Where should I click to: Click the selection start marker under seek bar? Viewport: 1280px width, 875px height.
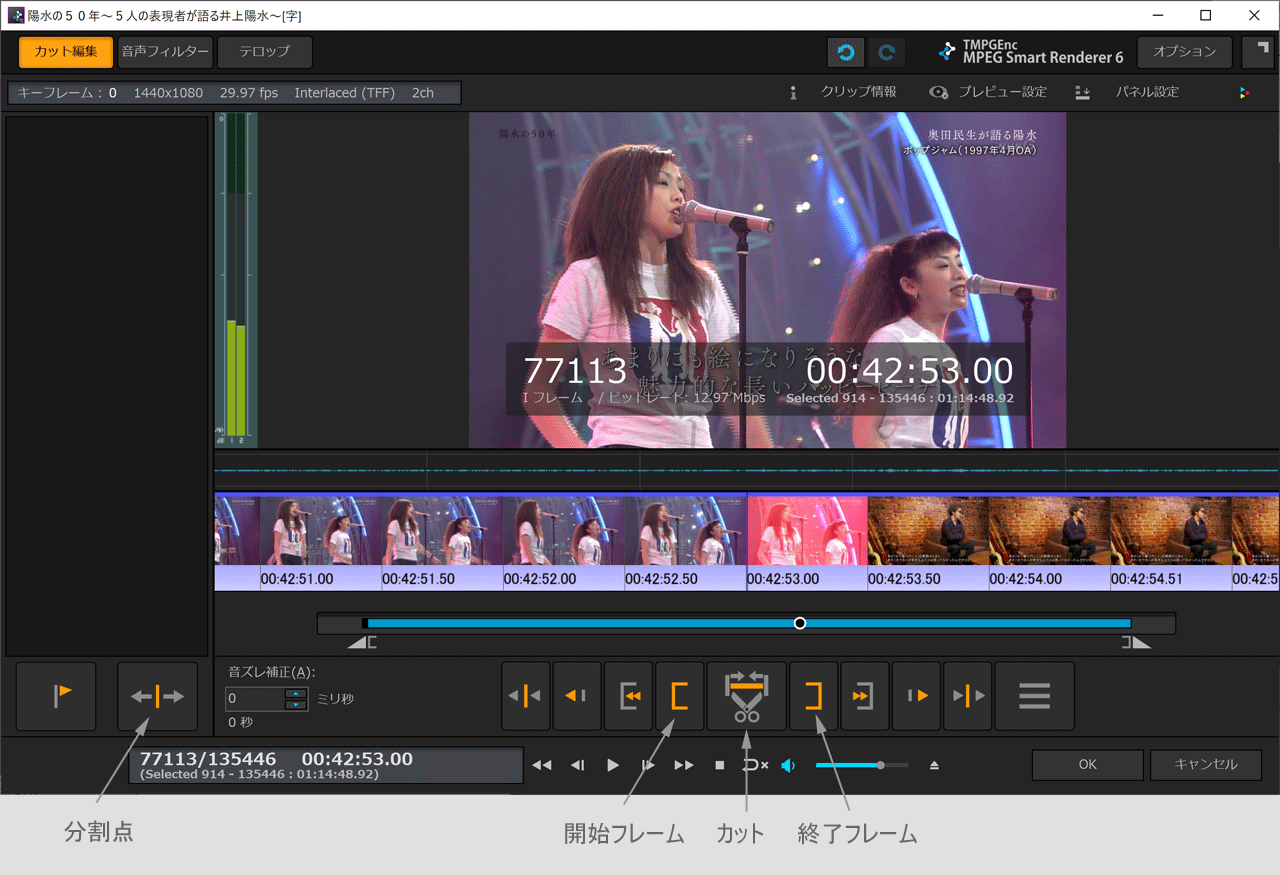362,642
